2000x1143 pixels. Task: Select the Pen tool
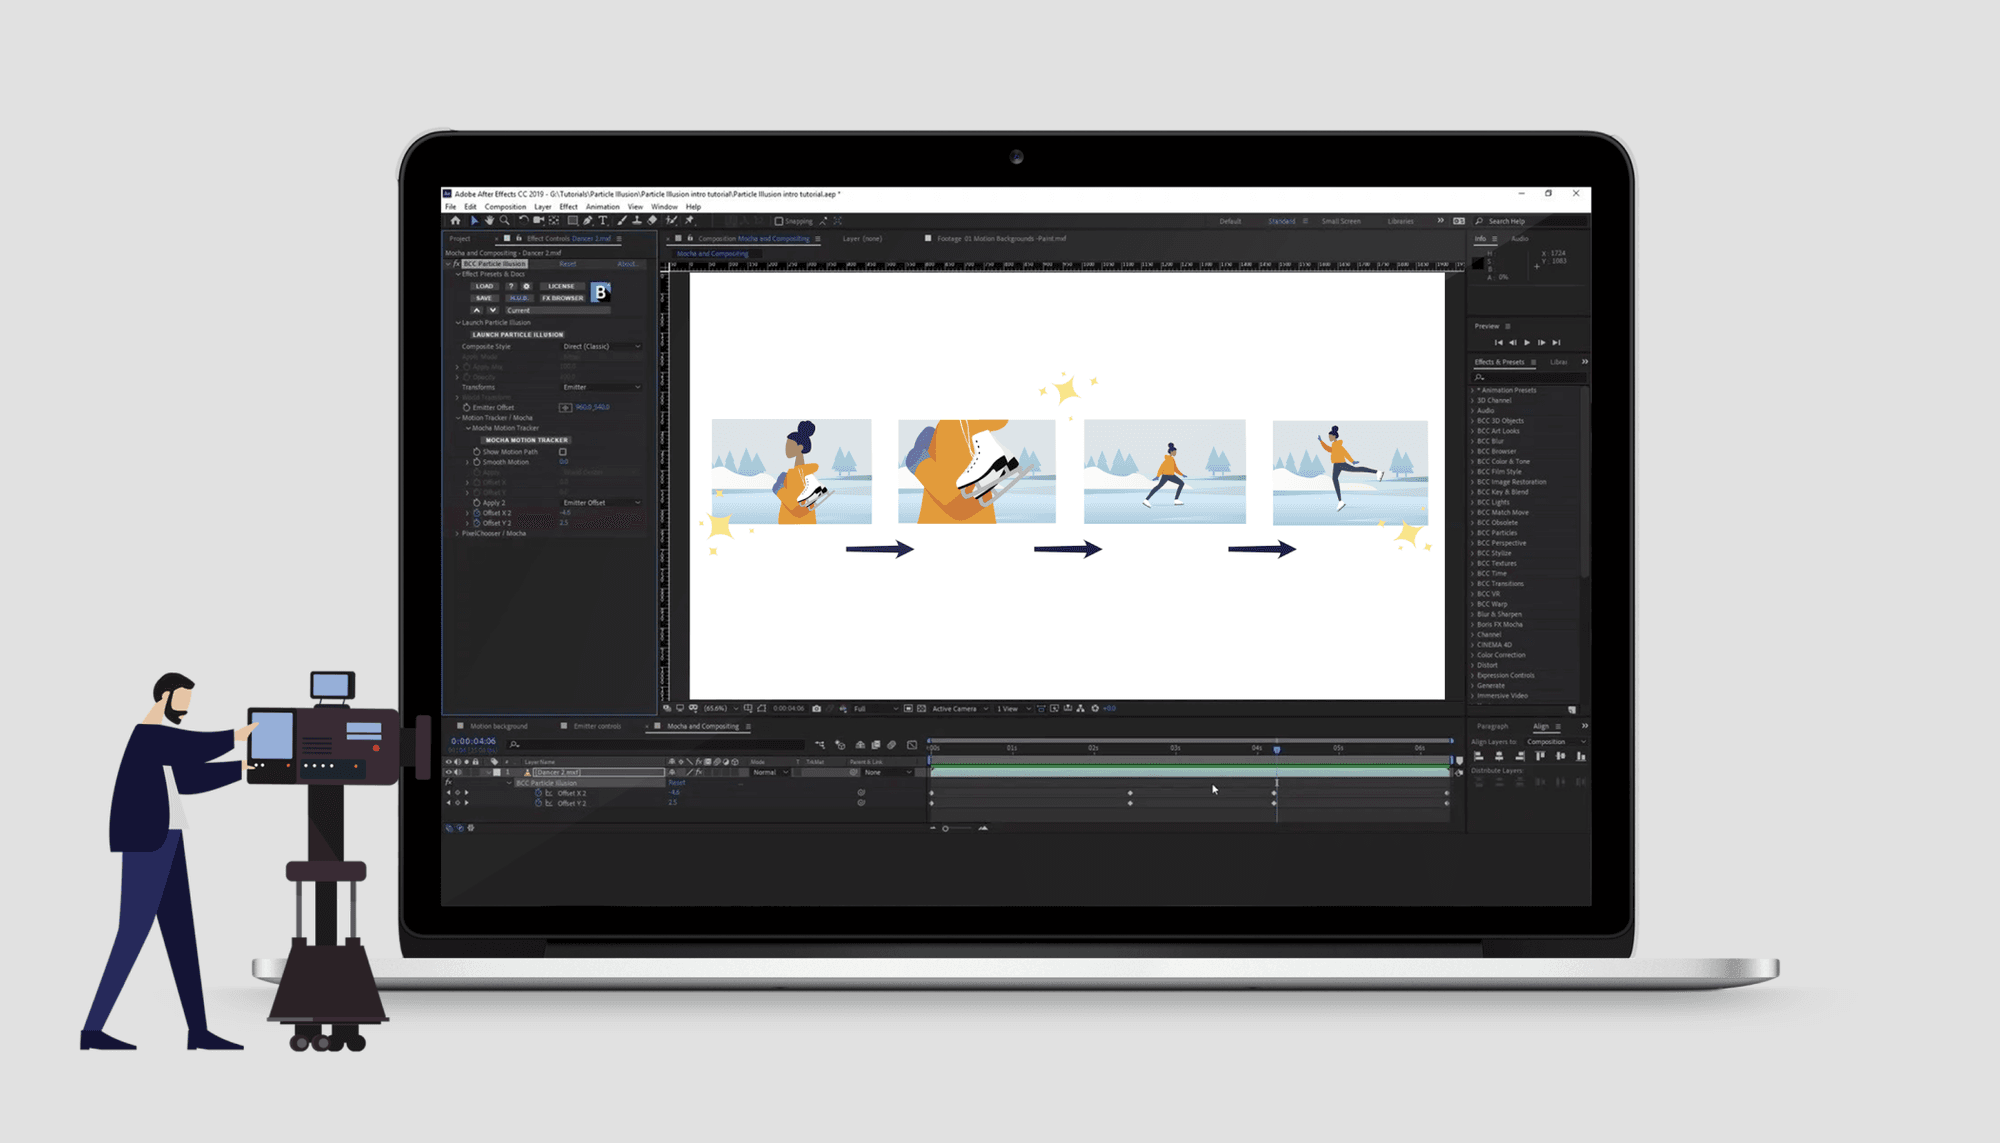pyautogui.click(x=588, y=221)
